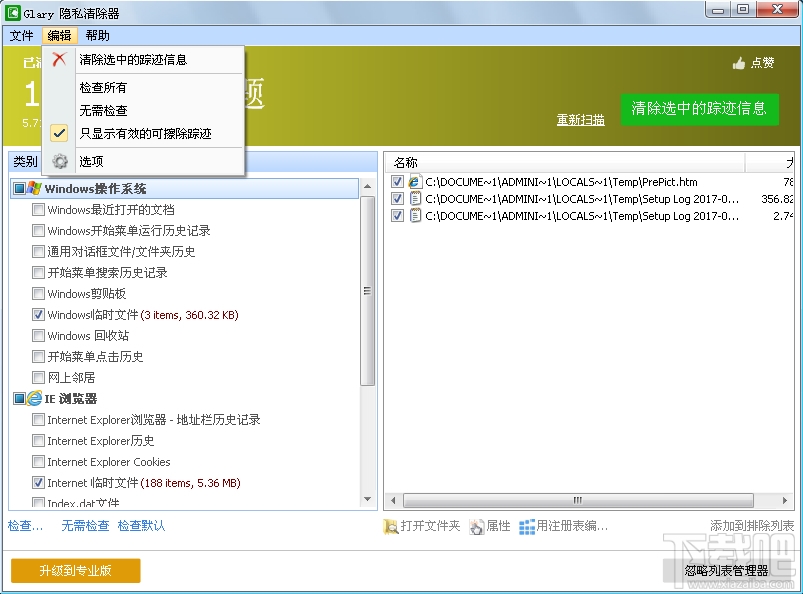The image size is (803, 594).
Task: Click the notepad icon of Setup Log 2.74 row
Action: (x=415, y=216)
